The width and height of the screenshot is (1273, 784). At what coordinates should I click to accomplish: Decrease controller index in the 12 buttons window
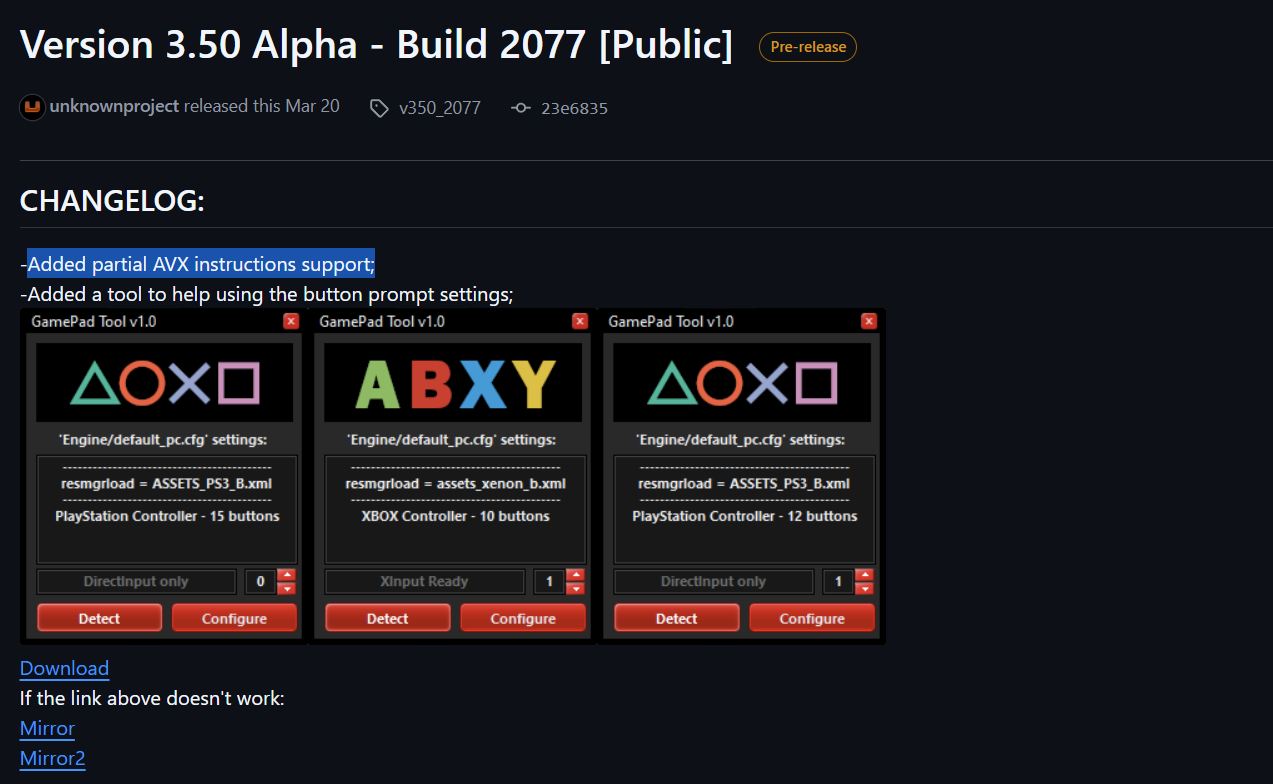[x=864, y=588]
